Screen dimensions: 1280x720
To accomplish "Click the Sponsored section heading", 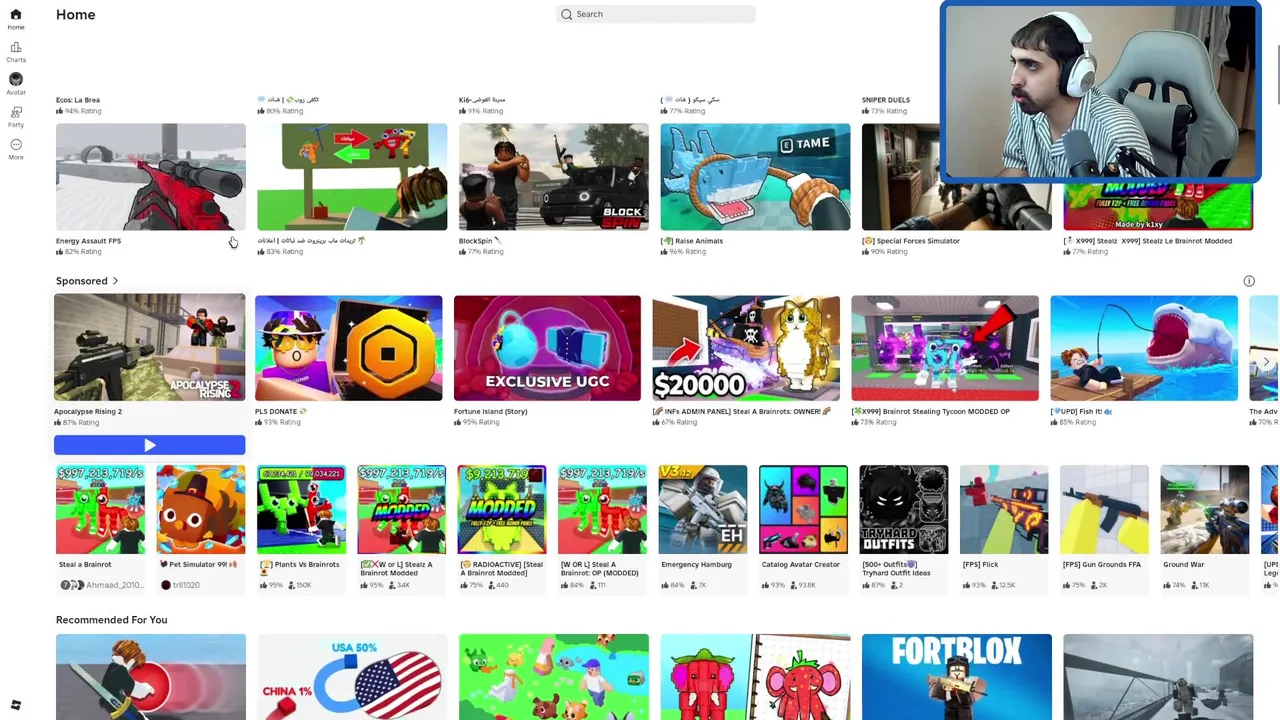I will 82,281.
